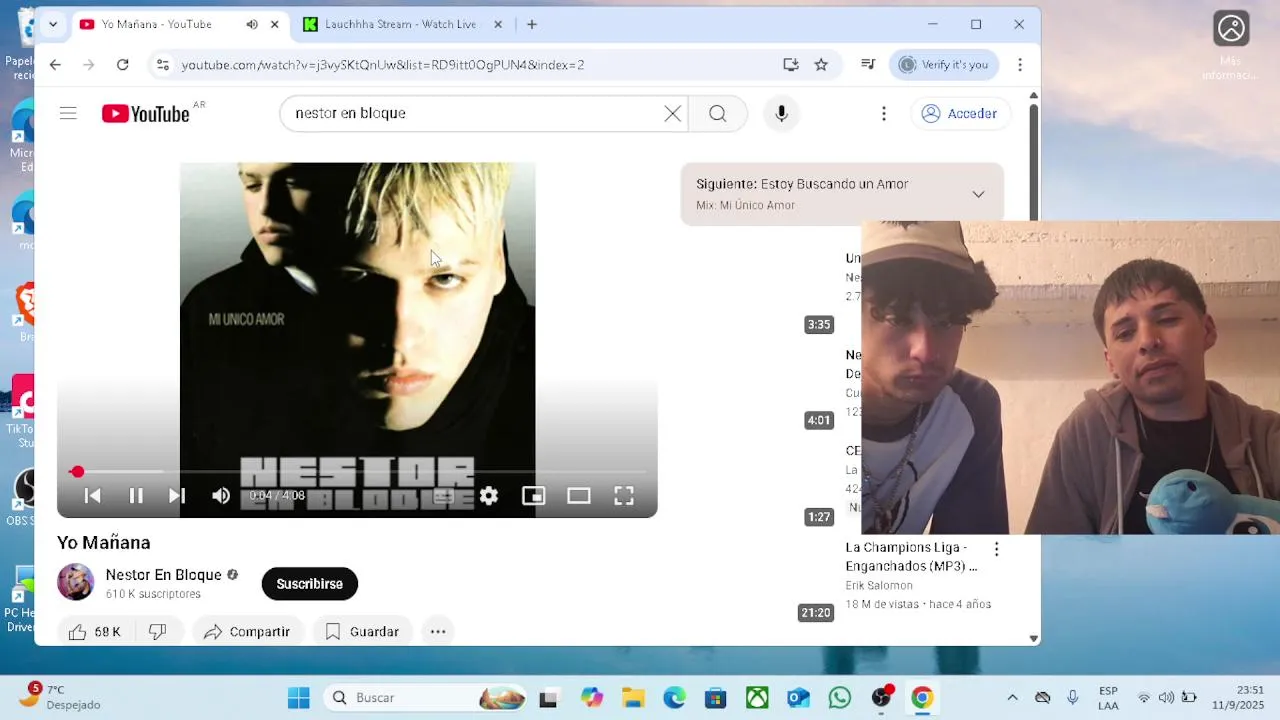Viewport: 1280px width, 720px height.
Task: Click the Suscribirse button
Action: [310, 584]
